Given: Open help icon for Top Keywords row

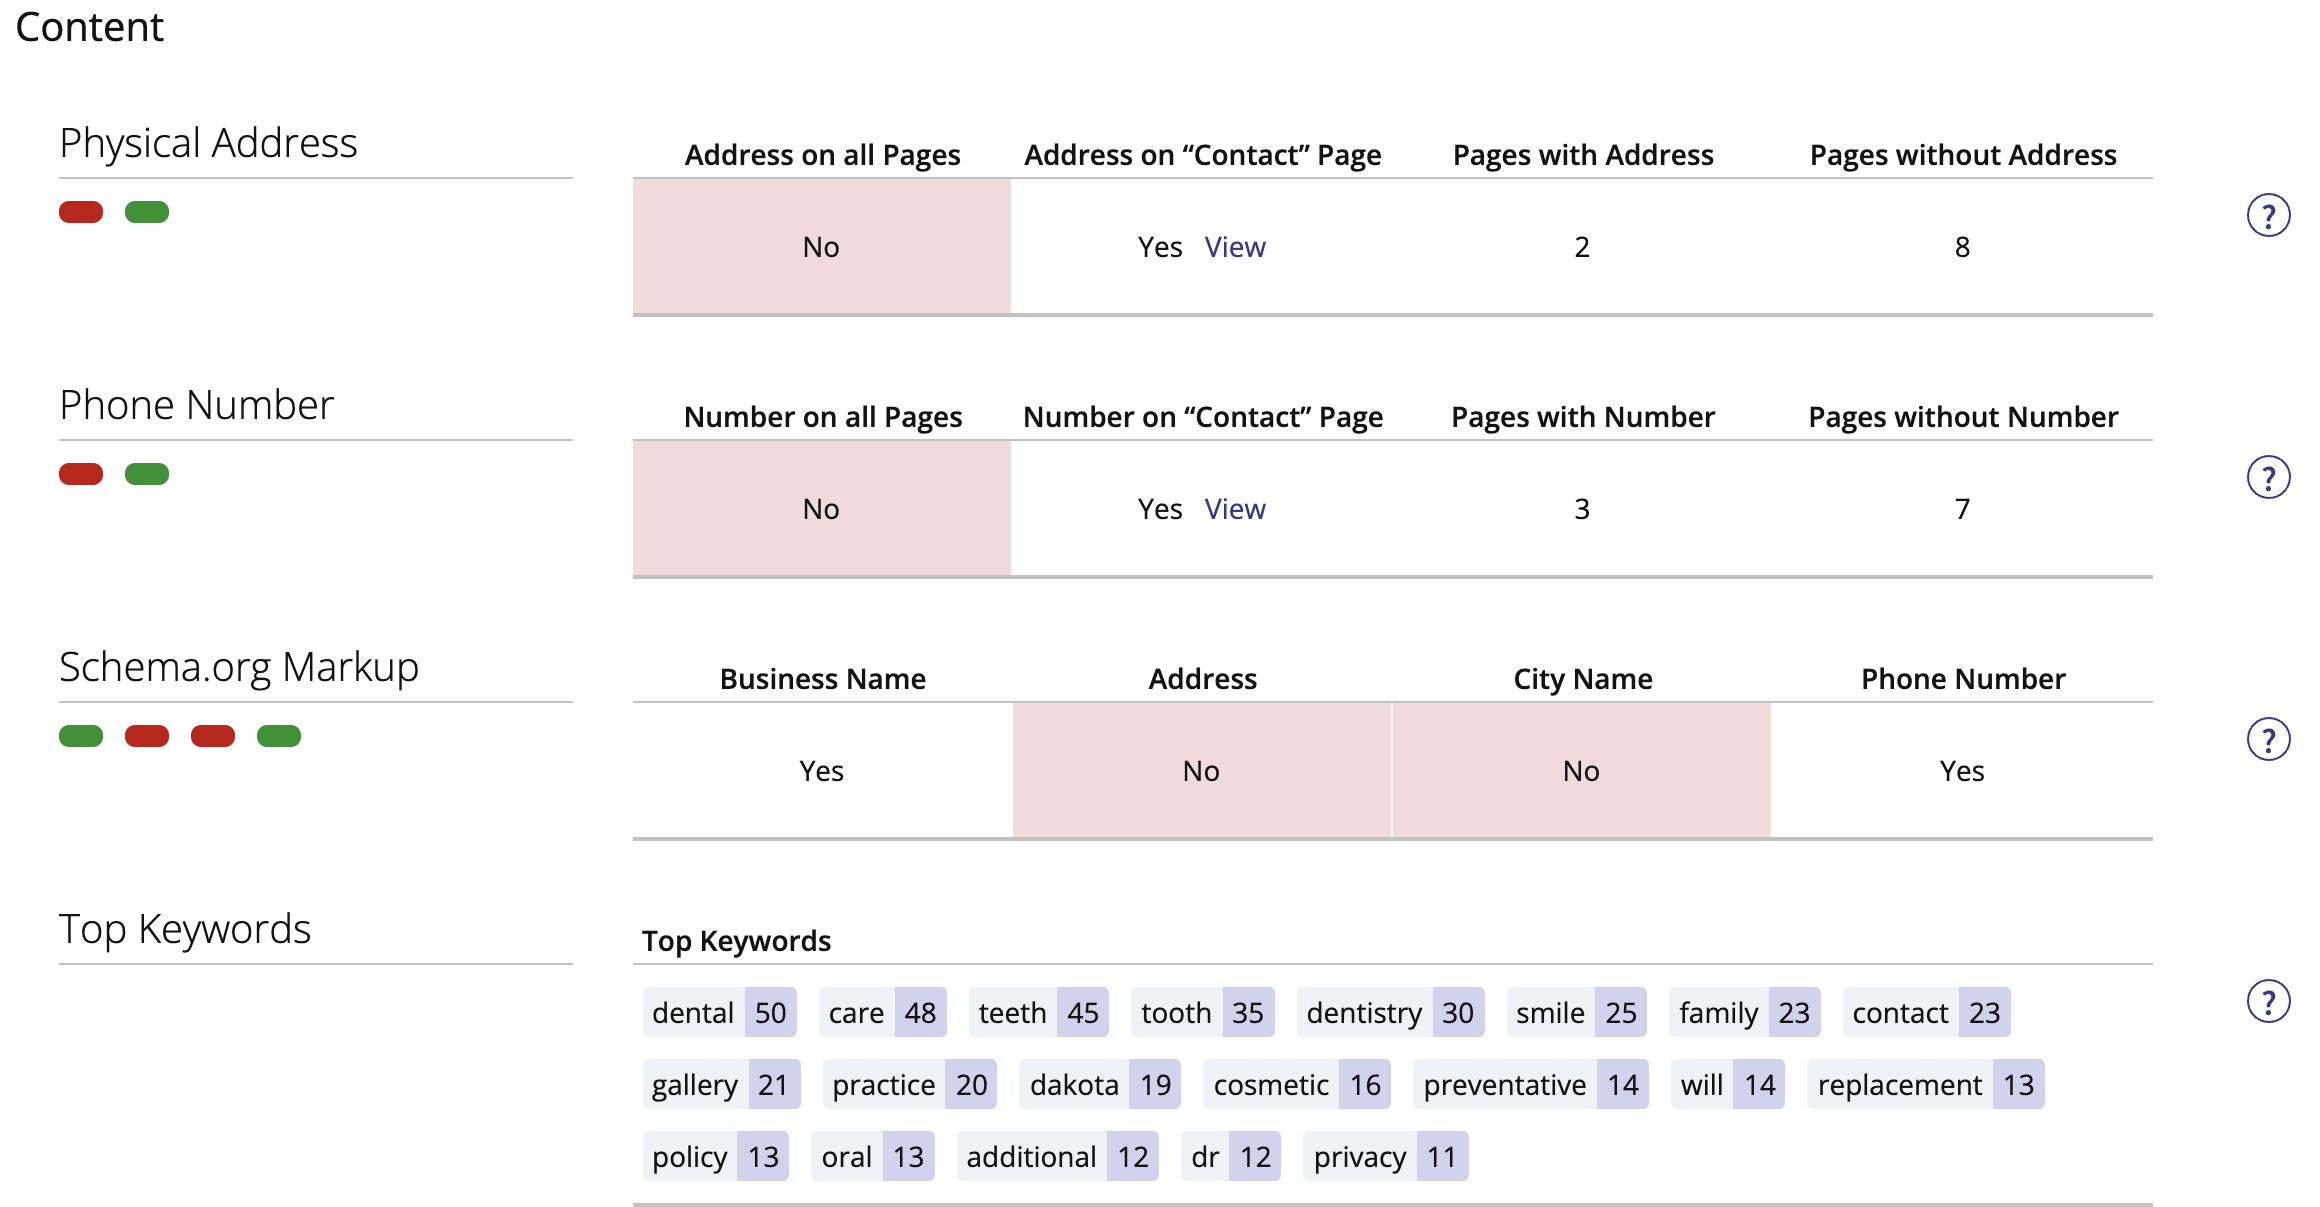Looking at the screenshot, I should (2268, 1001).
